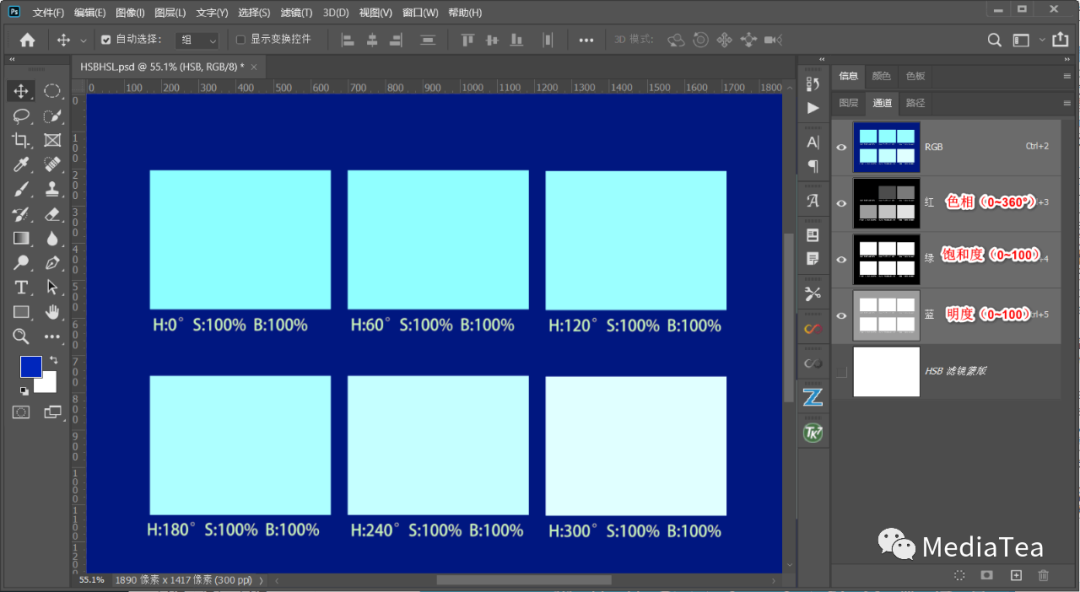Open the Search magnifier in options bar
This screenshot has width=1080, height=592.
(994, 40)
